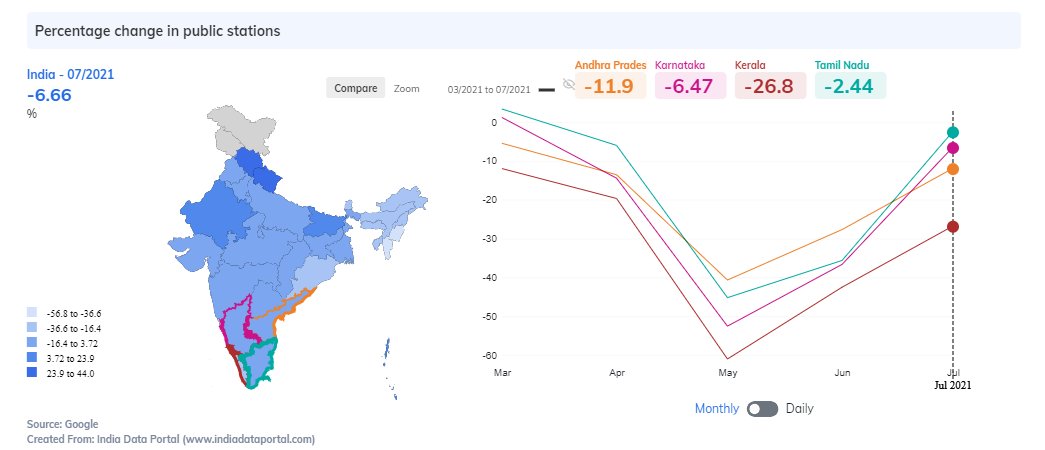Click the '-60' y-axis label
1045x450 pixels.
491,355
